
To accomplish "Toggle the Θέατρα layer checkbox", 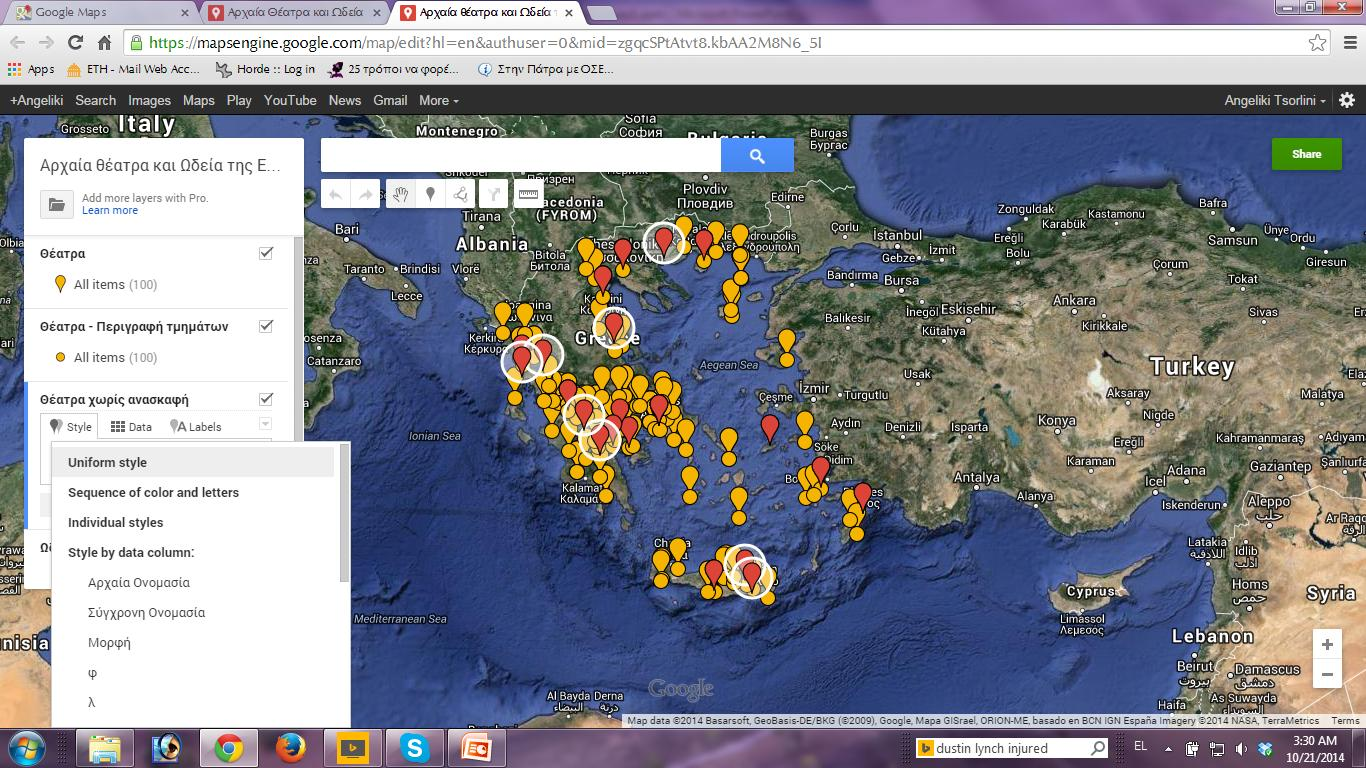I will [x=266, y=253].
